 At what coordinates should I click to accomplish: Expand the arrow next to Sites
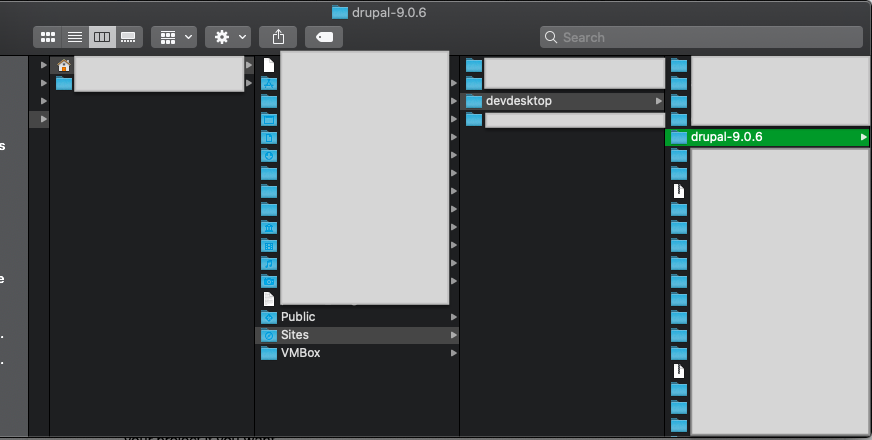pos(454,335)
